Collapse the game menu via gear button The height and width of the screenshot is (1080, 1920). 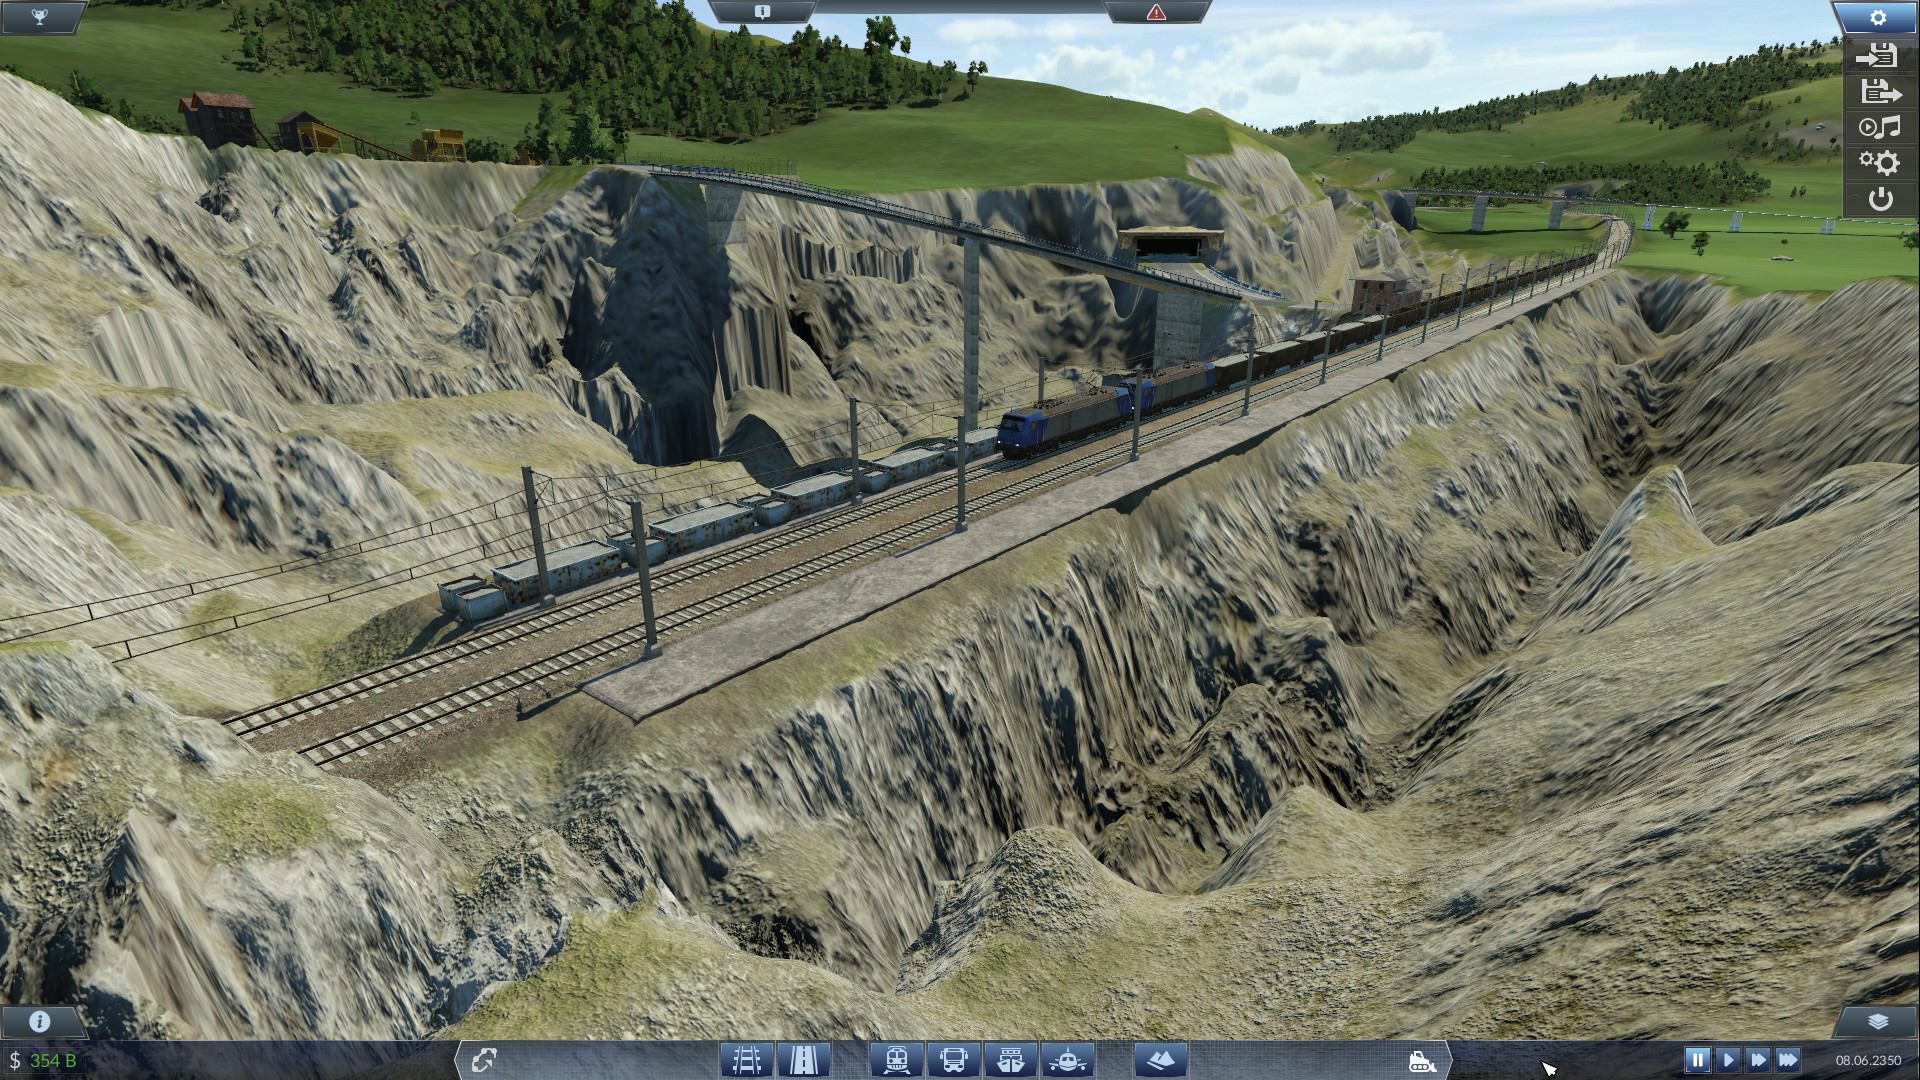coord(1877,17)
